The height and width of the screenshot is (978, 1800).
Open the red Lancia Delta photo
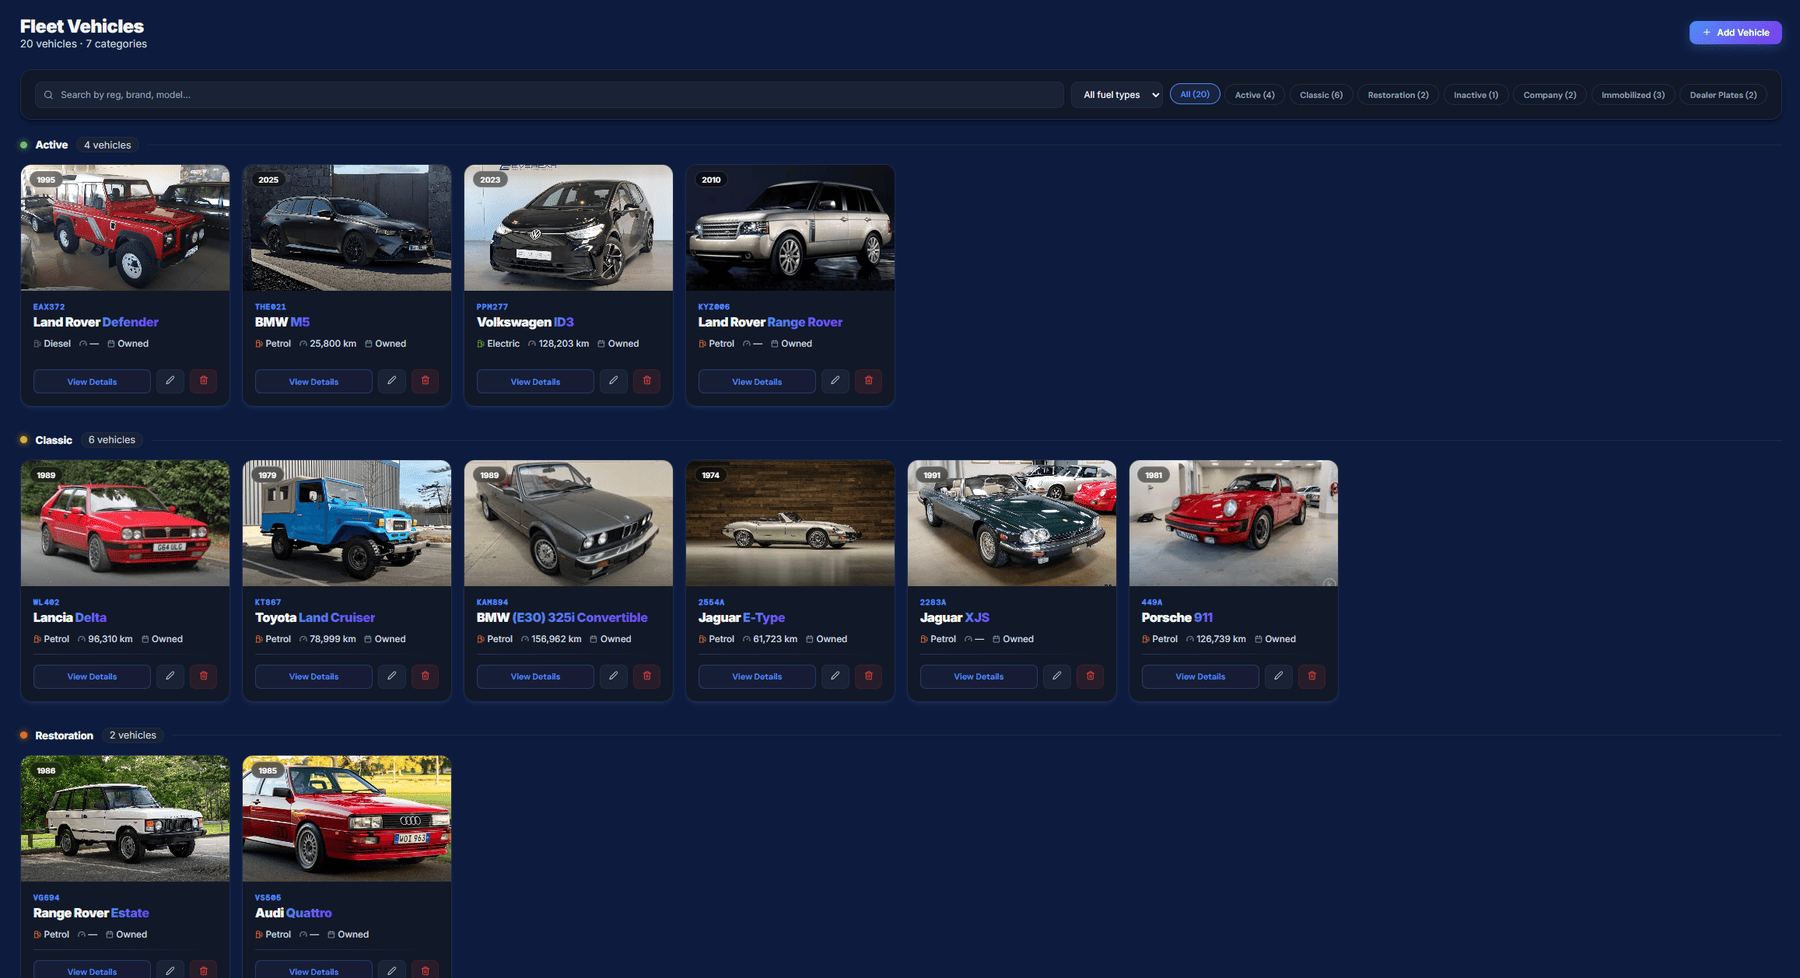(125, 523)
